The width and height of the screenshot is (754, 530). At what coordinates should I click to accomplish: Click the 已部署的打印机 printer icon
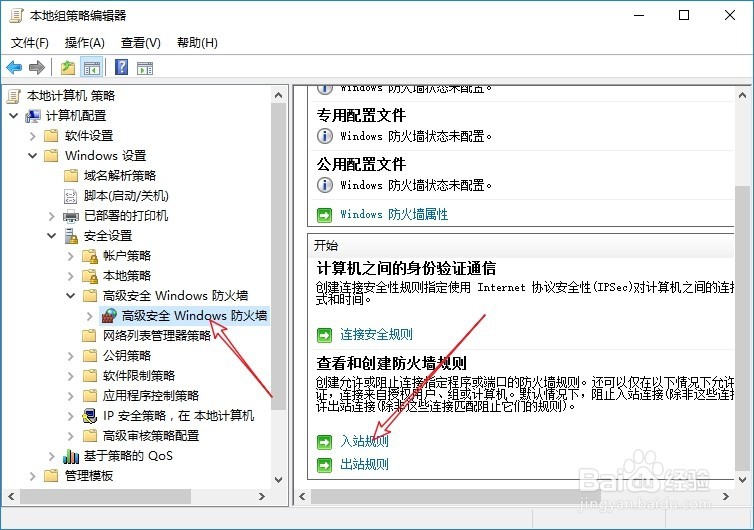pos(71,216)
